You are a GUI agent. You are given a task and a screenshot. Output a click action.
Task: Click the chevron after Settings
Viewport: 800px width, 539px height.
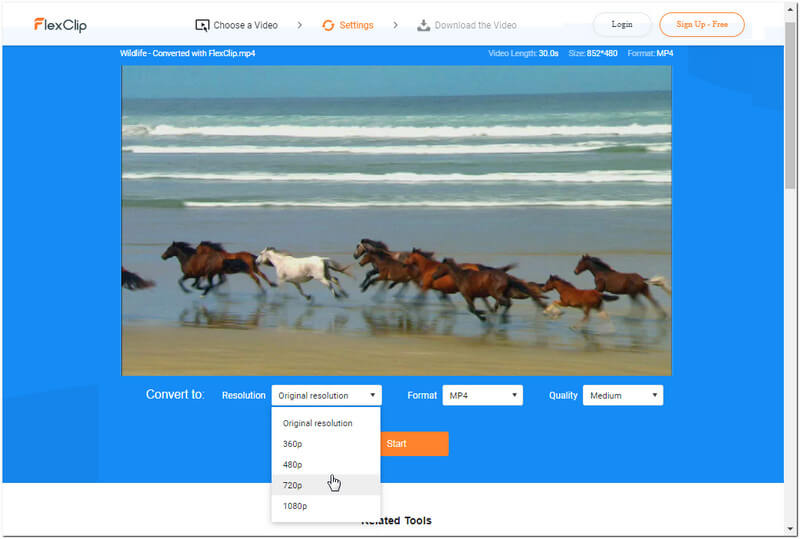[395, 25]
